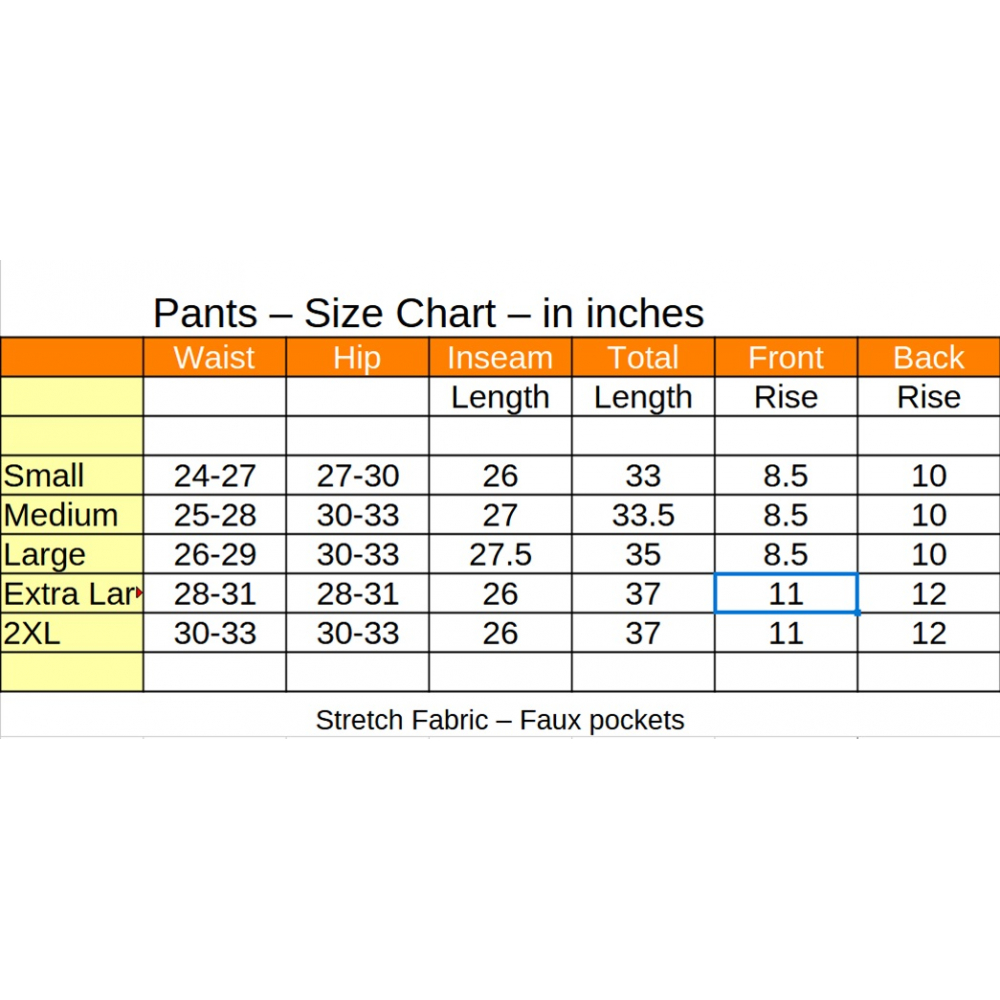Click Medium total length value 33.5
Viewport: 1000px width, 1000px height.
tap(643, 515)
